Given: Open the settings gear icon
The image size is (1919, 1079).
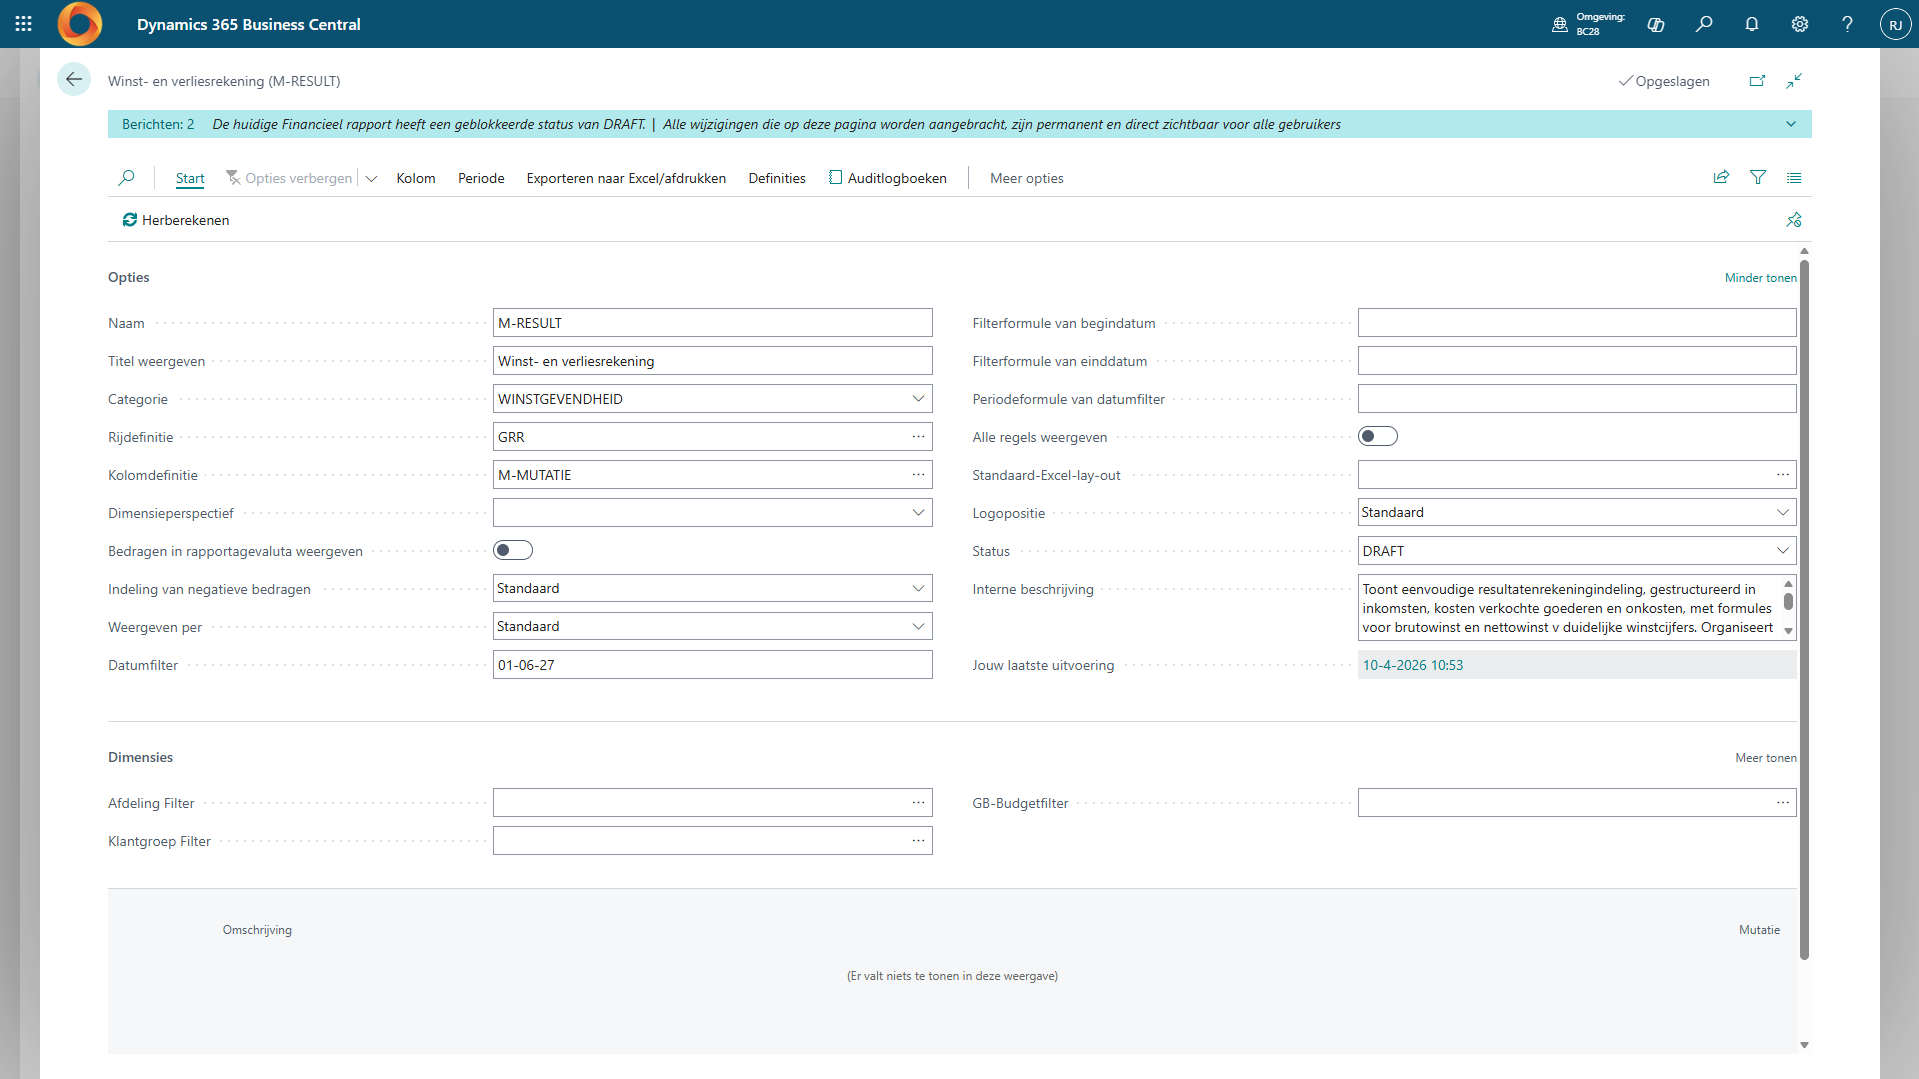Looking at the screenshot, I should click(x=1799, y=24).
